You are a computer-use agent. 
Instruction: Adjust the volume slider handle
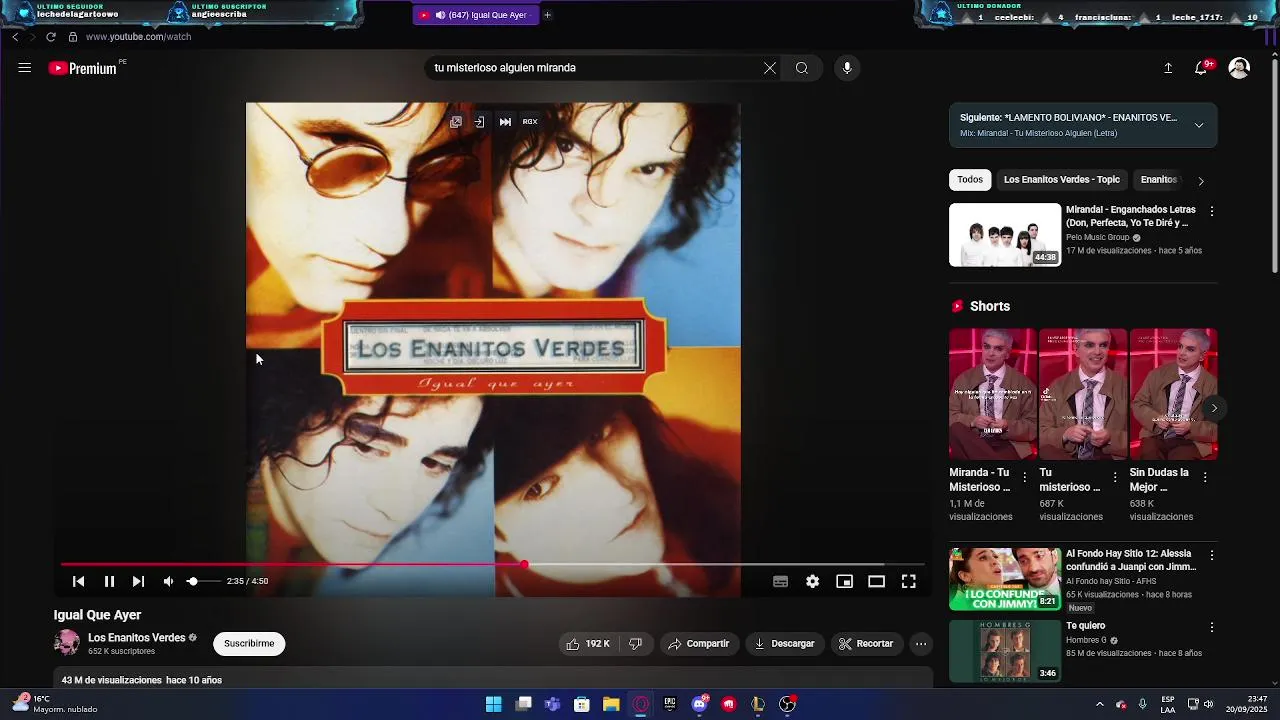pos(192,581)
